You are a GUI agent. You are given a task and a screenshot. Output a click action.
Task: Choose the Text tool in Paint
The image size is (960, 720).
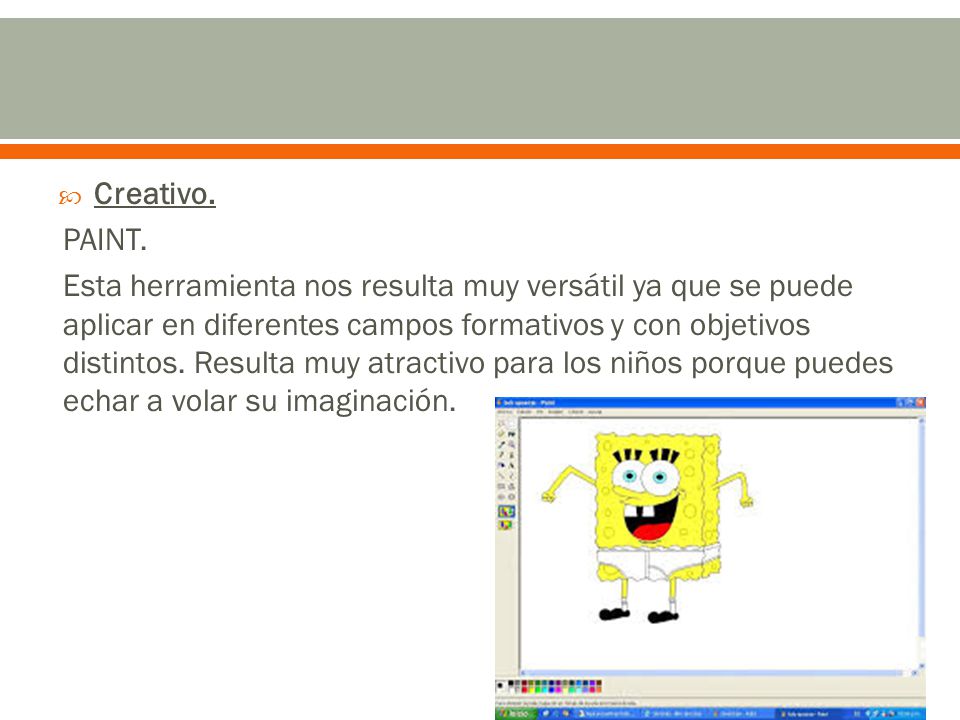pyautogui.click(x=511, y=465)
